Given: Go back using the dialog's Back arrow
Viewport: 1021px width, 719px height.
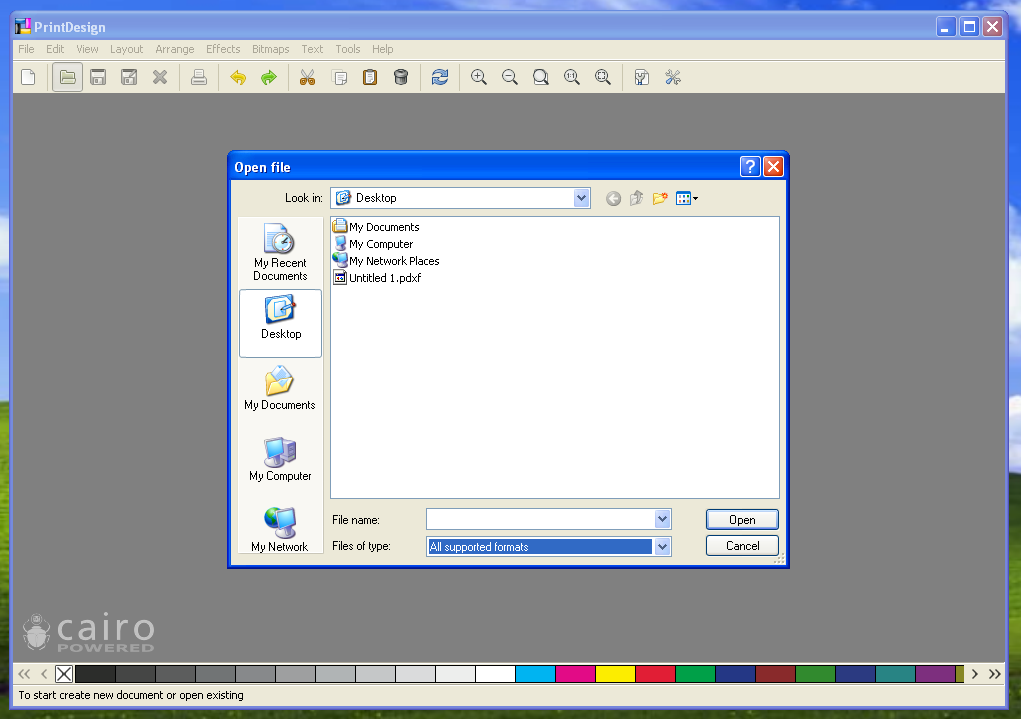Looking at the screenshot, I should coord(613,199).
